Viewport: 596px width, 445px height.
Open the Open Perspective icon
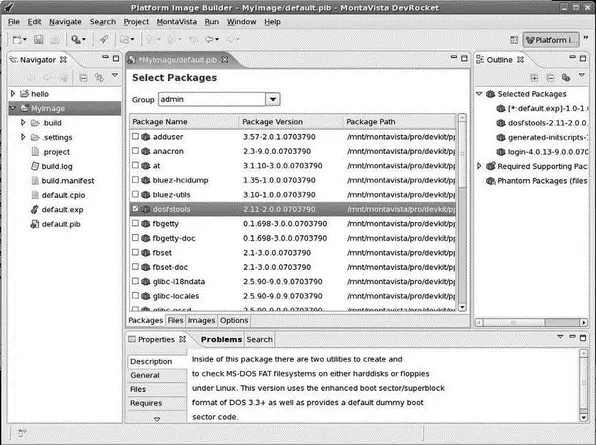[514, 40]
